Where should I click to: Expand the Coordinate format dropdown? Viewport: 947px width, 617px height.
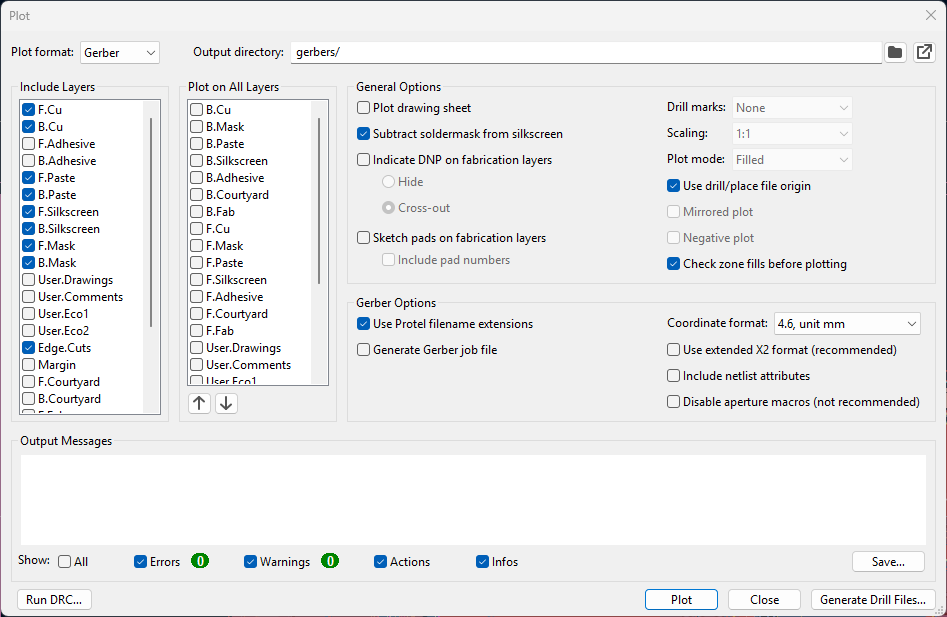coord(847,324)
